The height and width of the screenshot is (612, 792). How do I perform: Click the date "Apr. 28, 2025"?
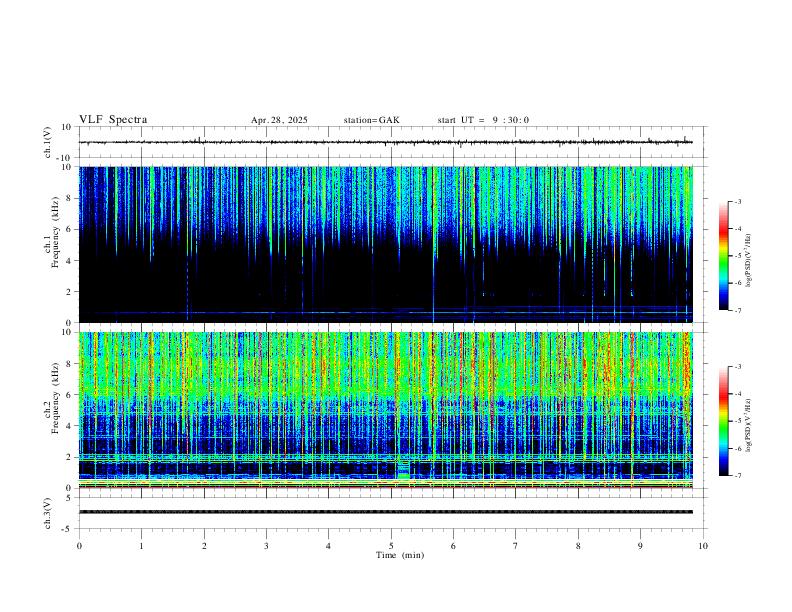coord(279,120)
